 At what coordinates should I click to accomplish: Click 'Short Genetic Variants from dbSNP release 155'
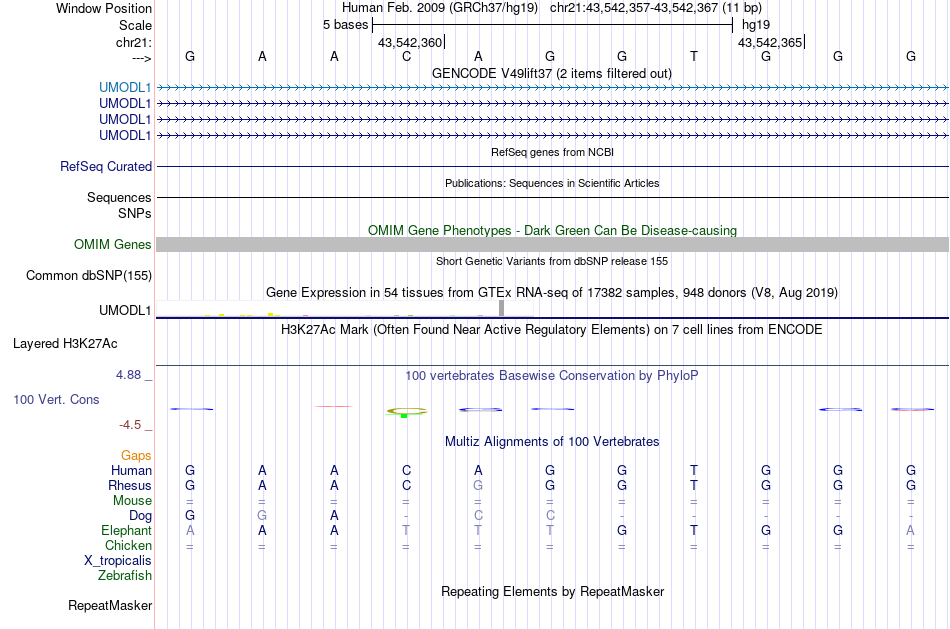pos(552,261)
